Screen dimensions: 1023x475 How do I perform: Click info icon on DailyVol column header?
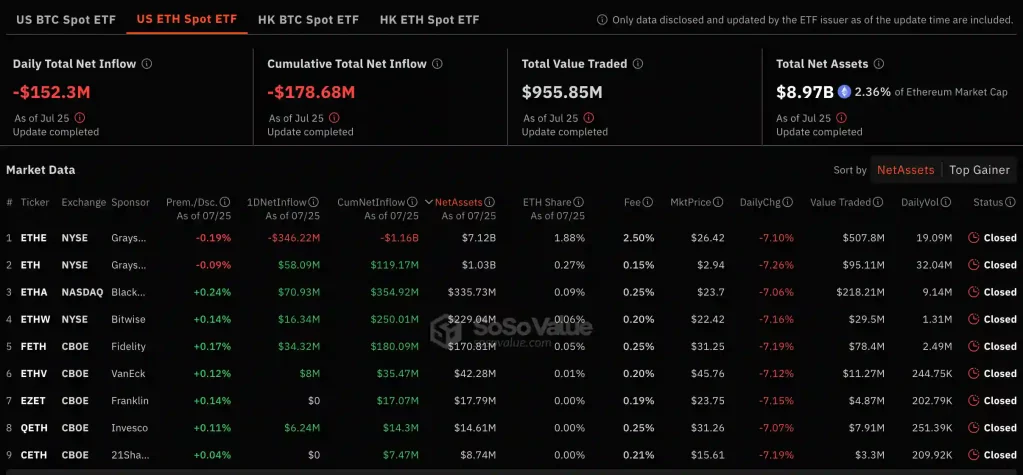click(x=946, y=202)
